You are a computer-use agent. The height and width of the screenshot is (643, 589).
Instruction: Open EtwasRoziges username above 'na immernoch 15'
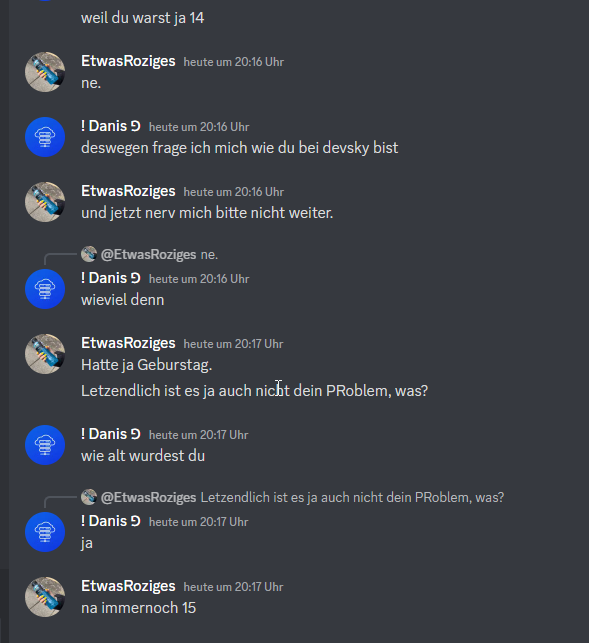coord(128,586)
